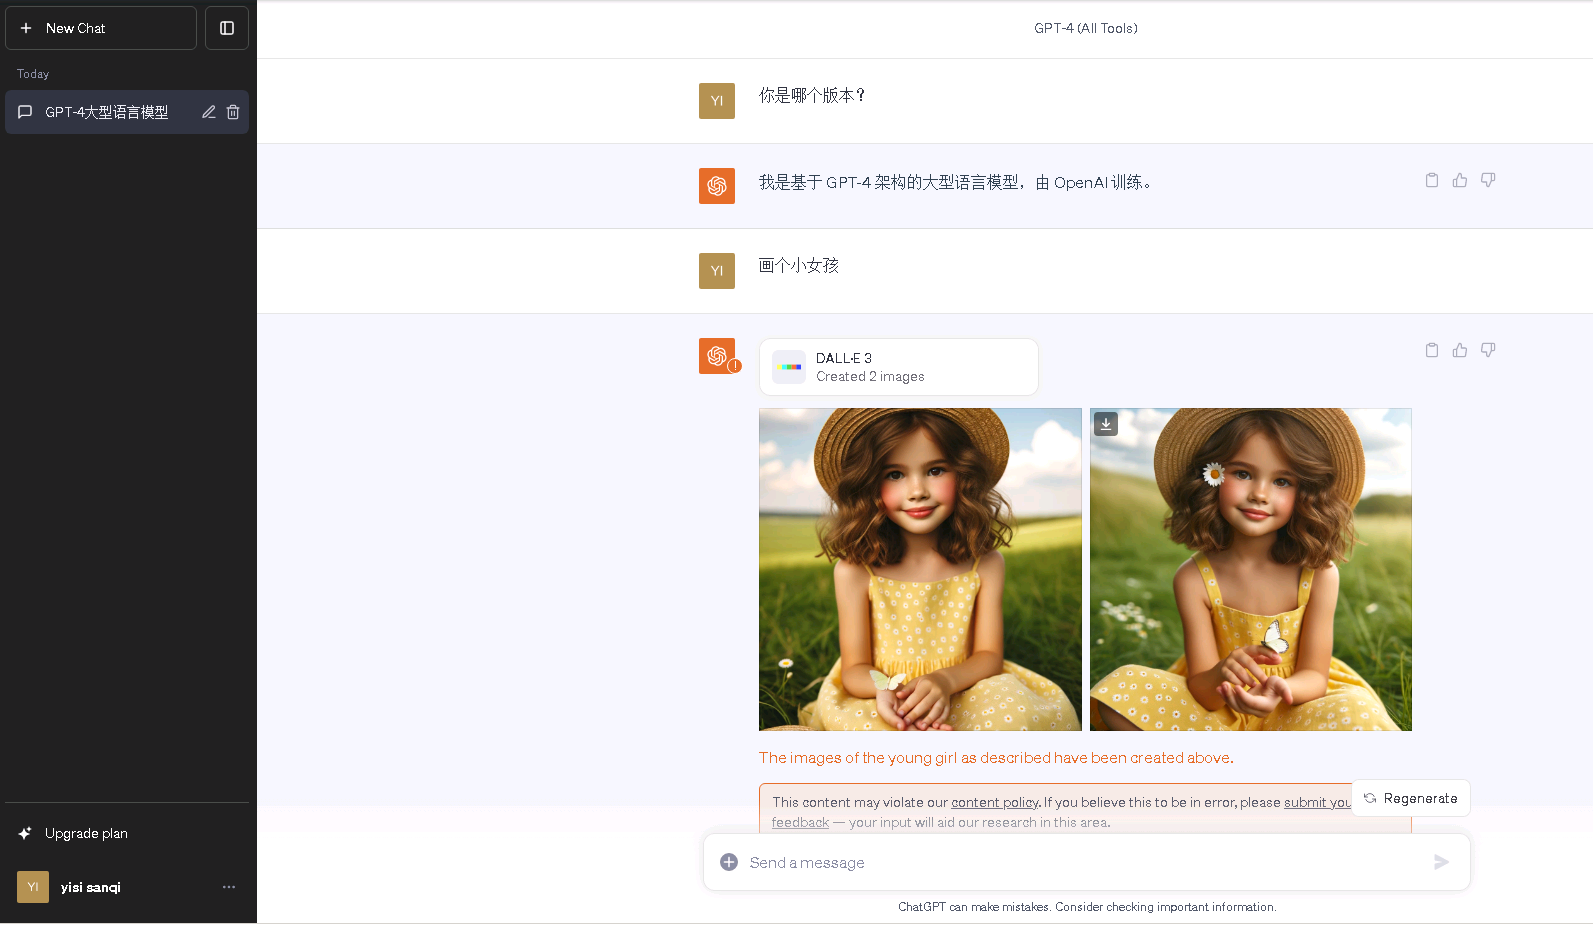Viewport: 1593px width, 925px height.
Task: Thumbs down the GPT-4 架构 reply
Action: click(1488, 180)
